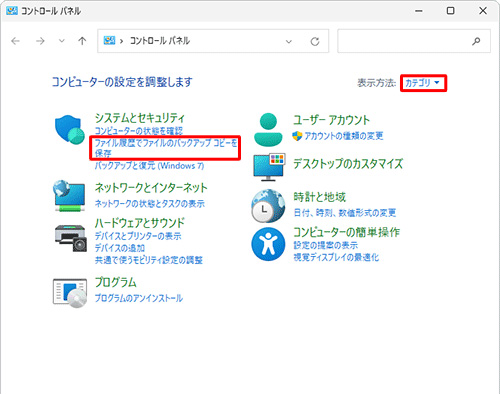Open デバイスとプリンターの表示 link

point(138,236)
